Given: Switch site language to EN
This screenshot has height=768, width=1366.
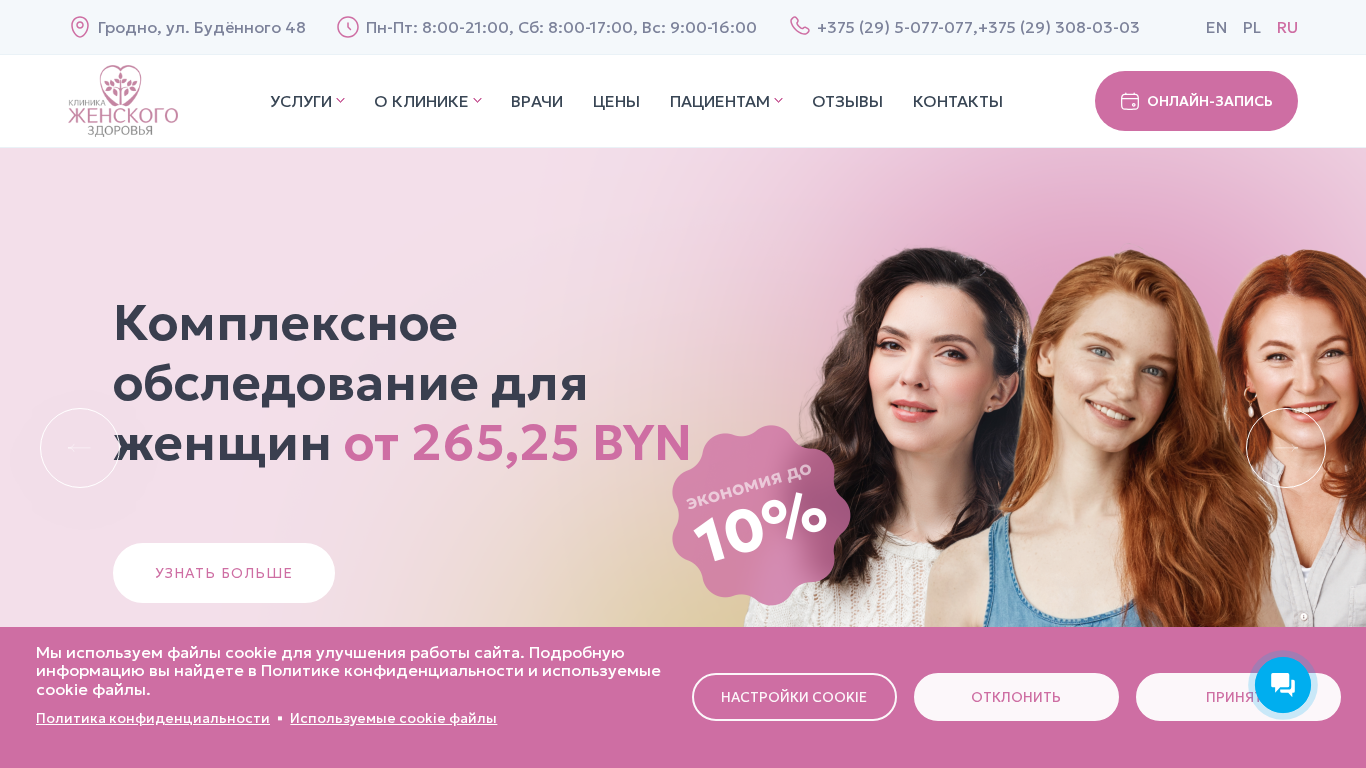Looking at the screenshot, I should 1216,27.
